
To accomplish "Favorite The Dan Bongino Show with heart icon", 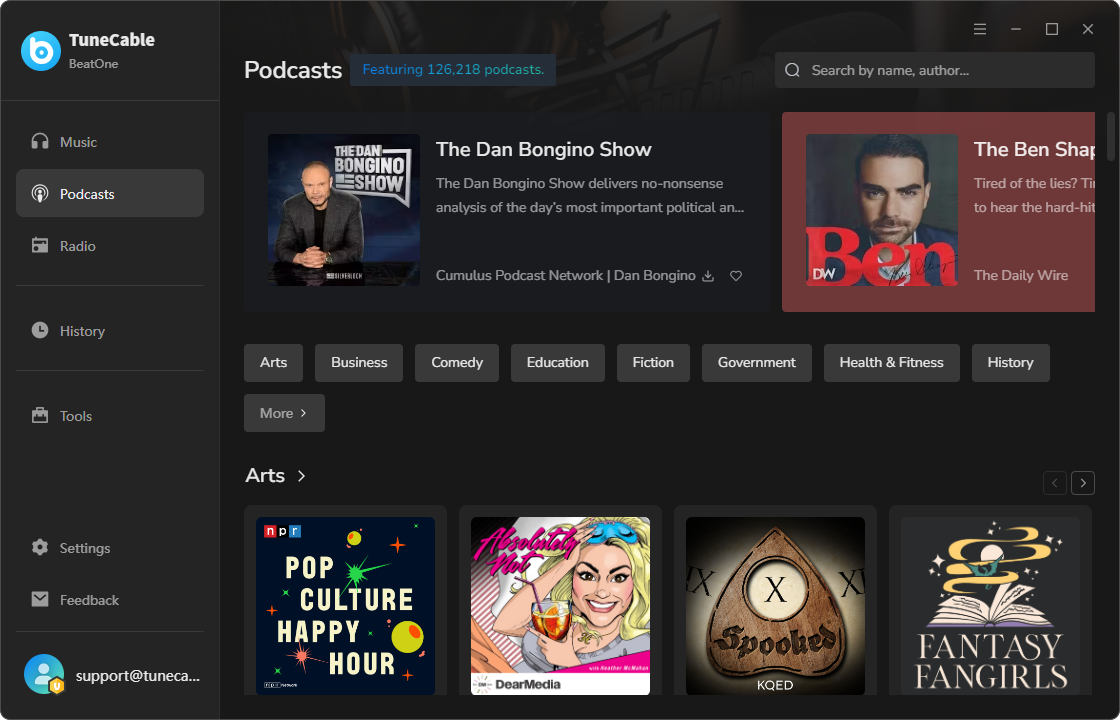I will tap(736, 276).
